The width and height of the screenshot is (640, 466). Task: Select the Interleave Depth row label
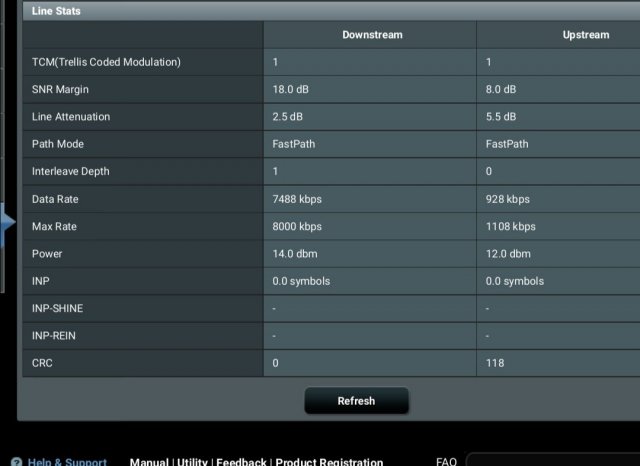point(71,171)
